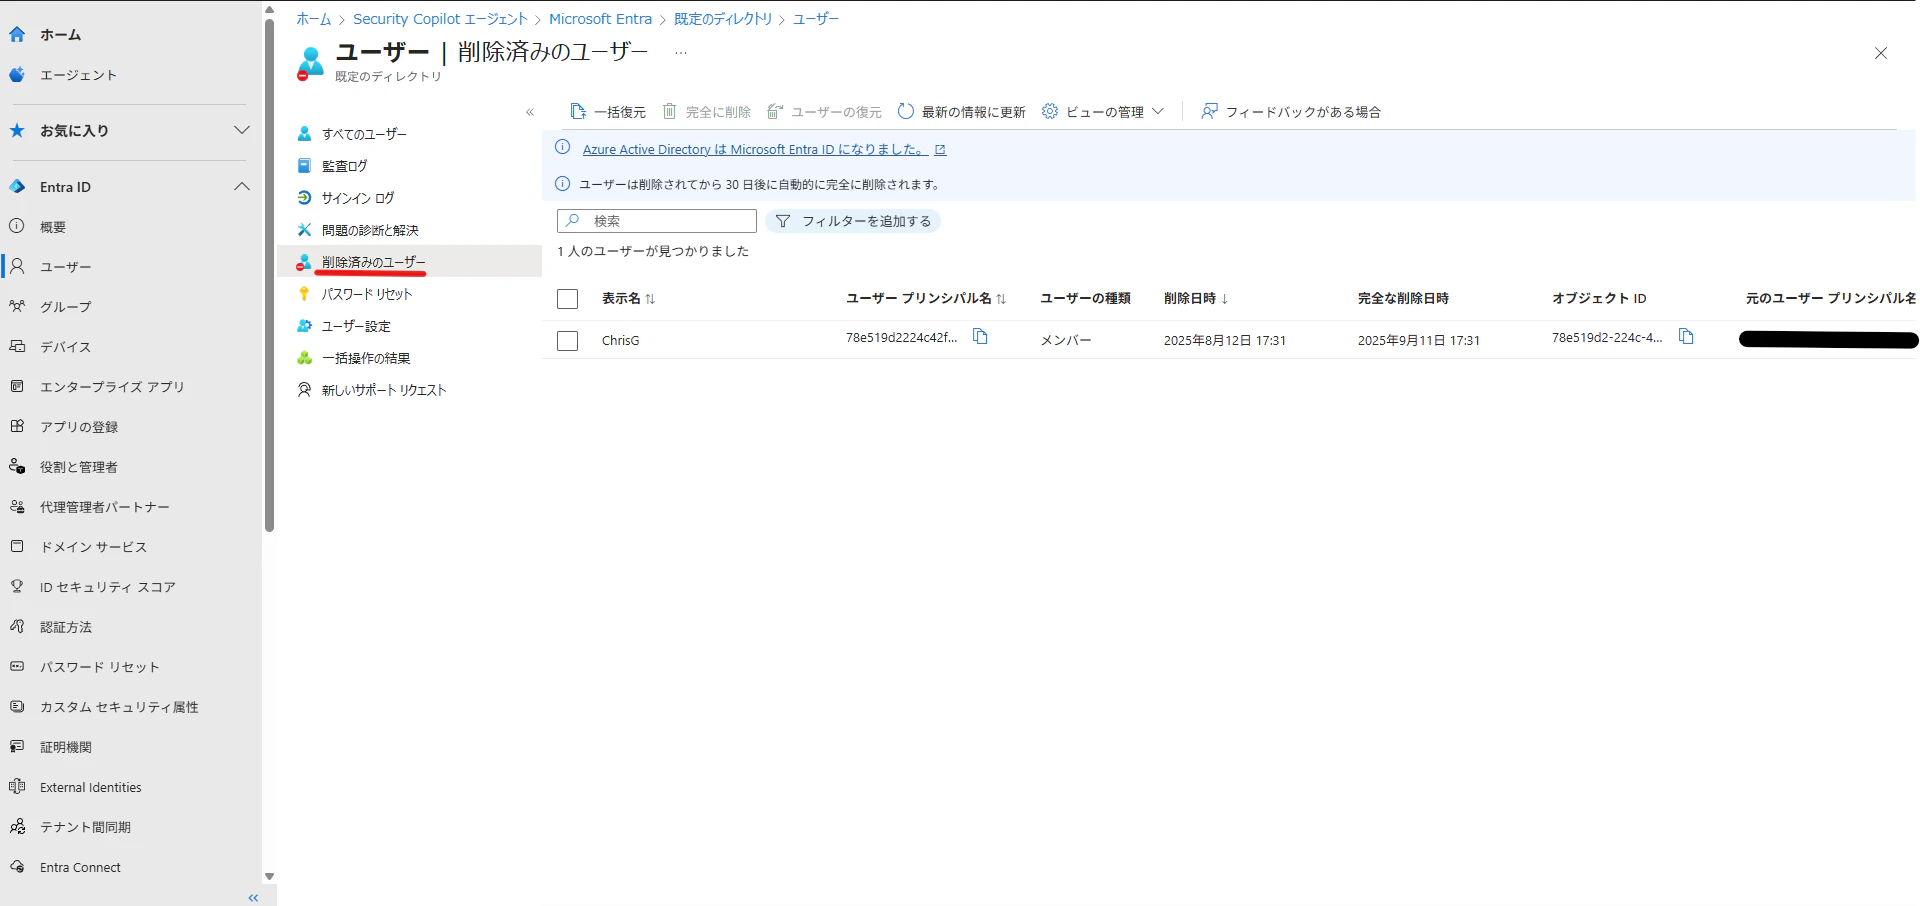Copy the object ID of ChrisG
This screenshot has height=906, width=1920.
[1686, 337]
